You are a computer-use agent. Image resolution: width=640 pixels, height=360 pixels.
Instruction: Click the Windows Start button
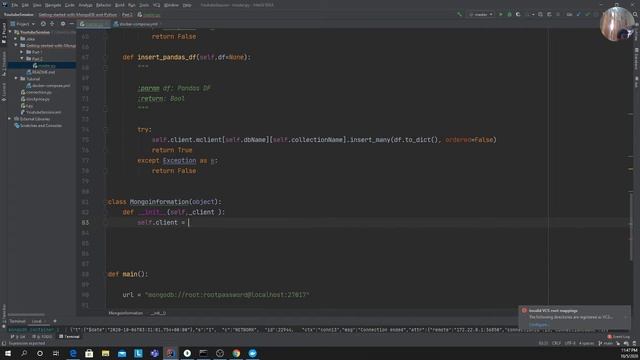8,353
